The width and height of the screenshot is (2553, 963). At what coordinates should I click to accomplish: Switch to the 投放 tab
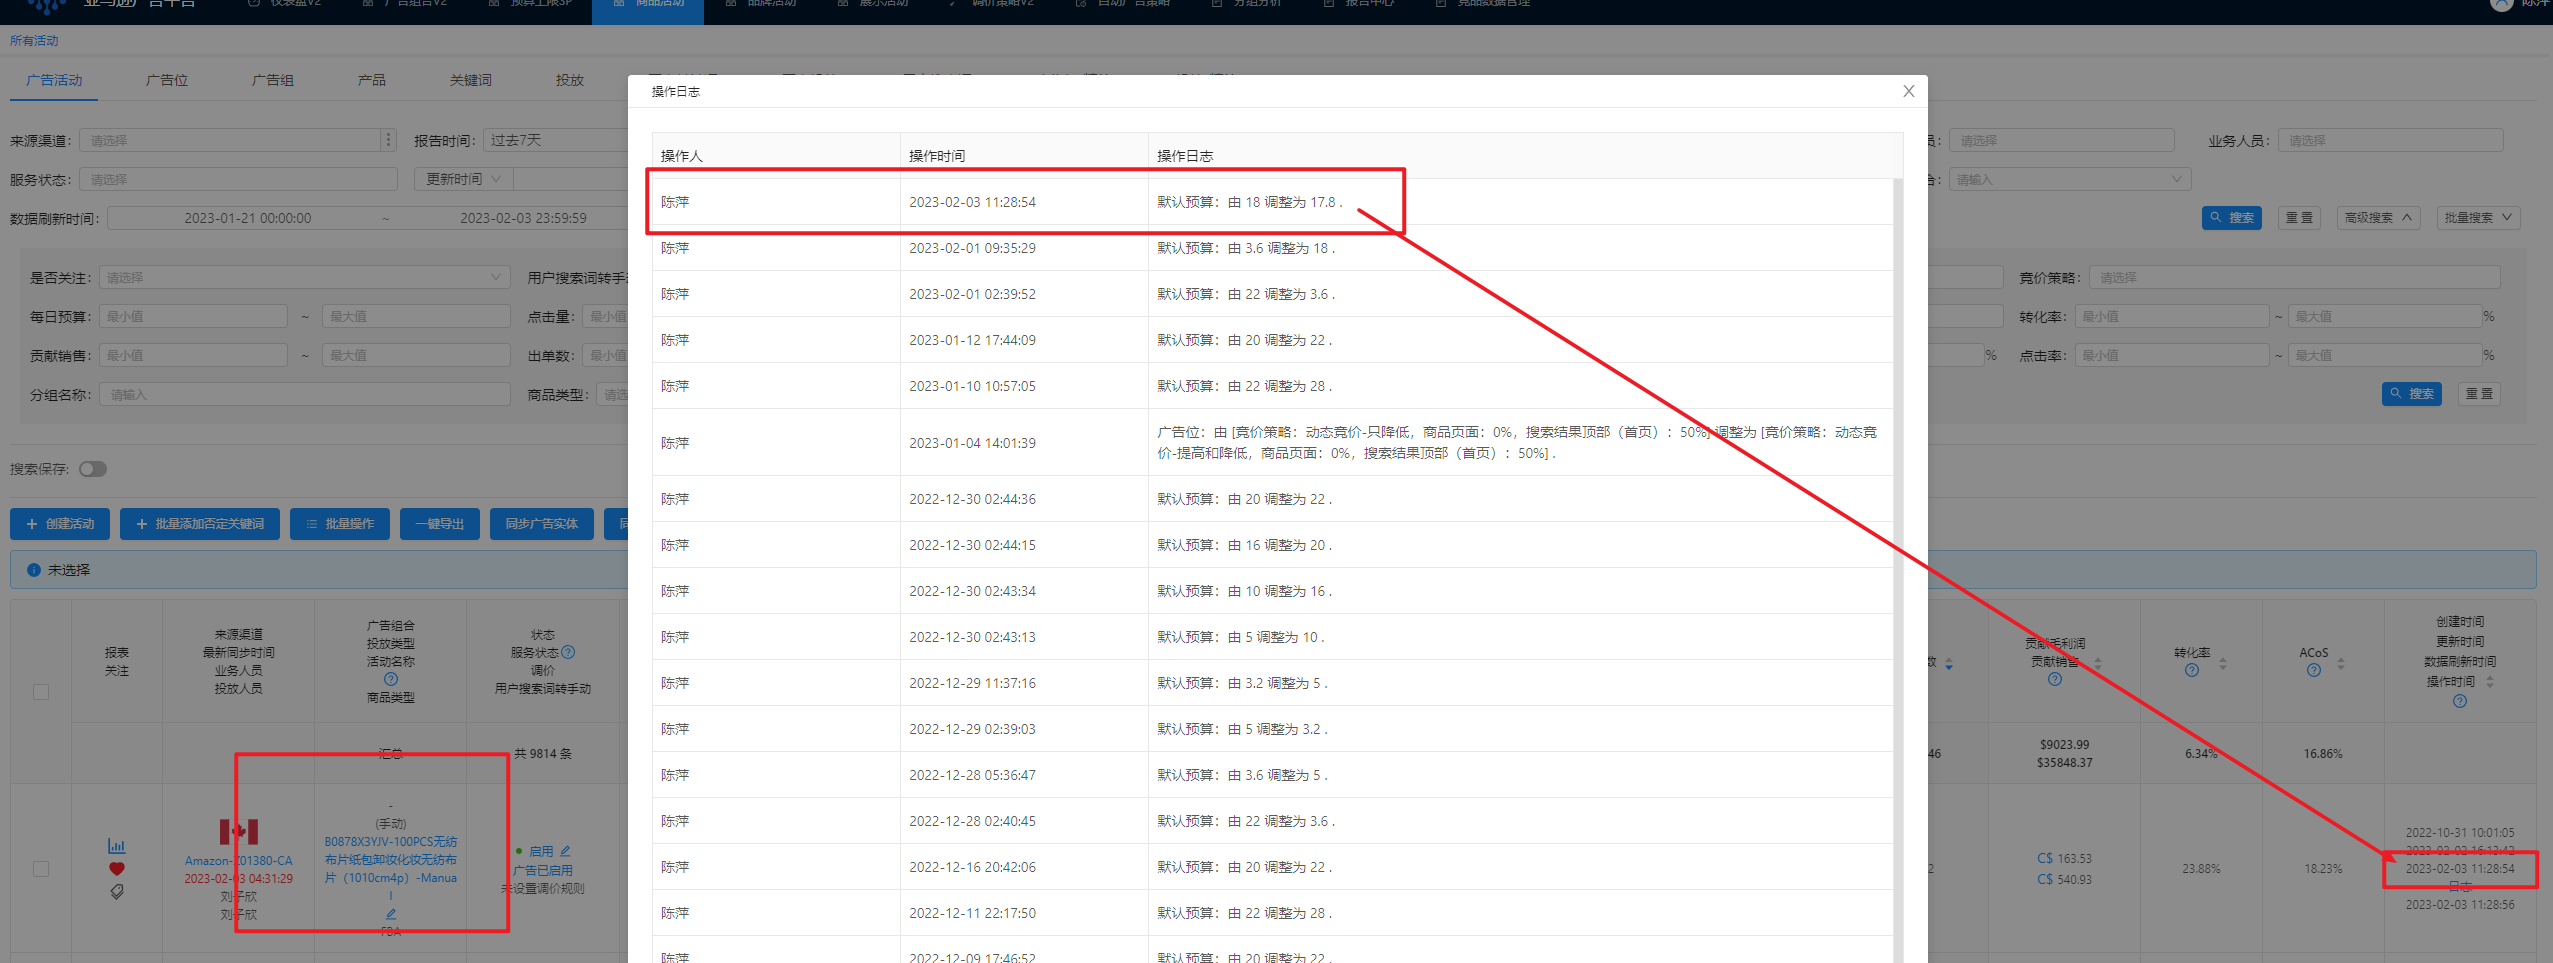570,80
